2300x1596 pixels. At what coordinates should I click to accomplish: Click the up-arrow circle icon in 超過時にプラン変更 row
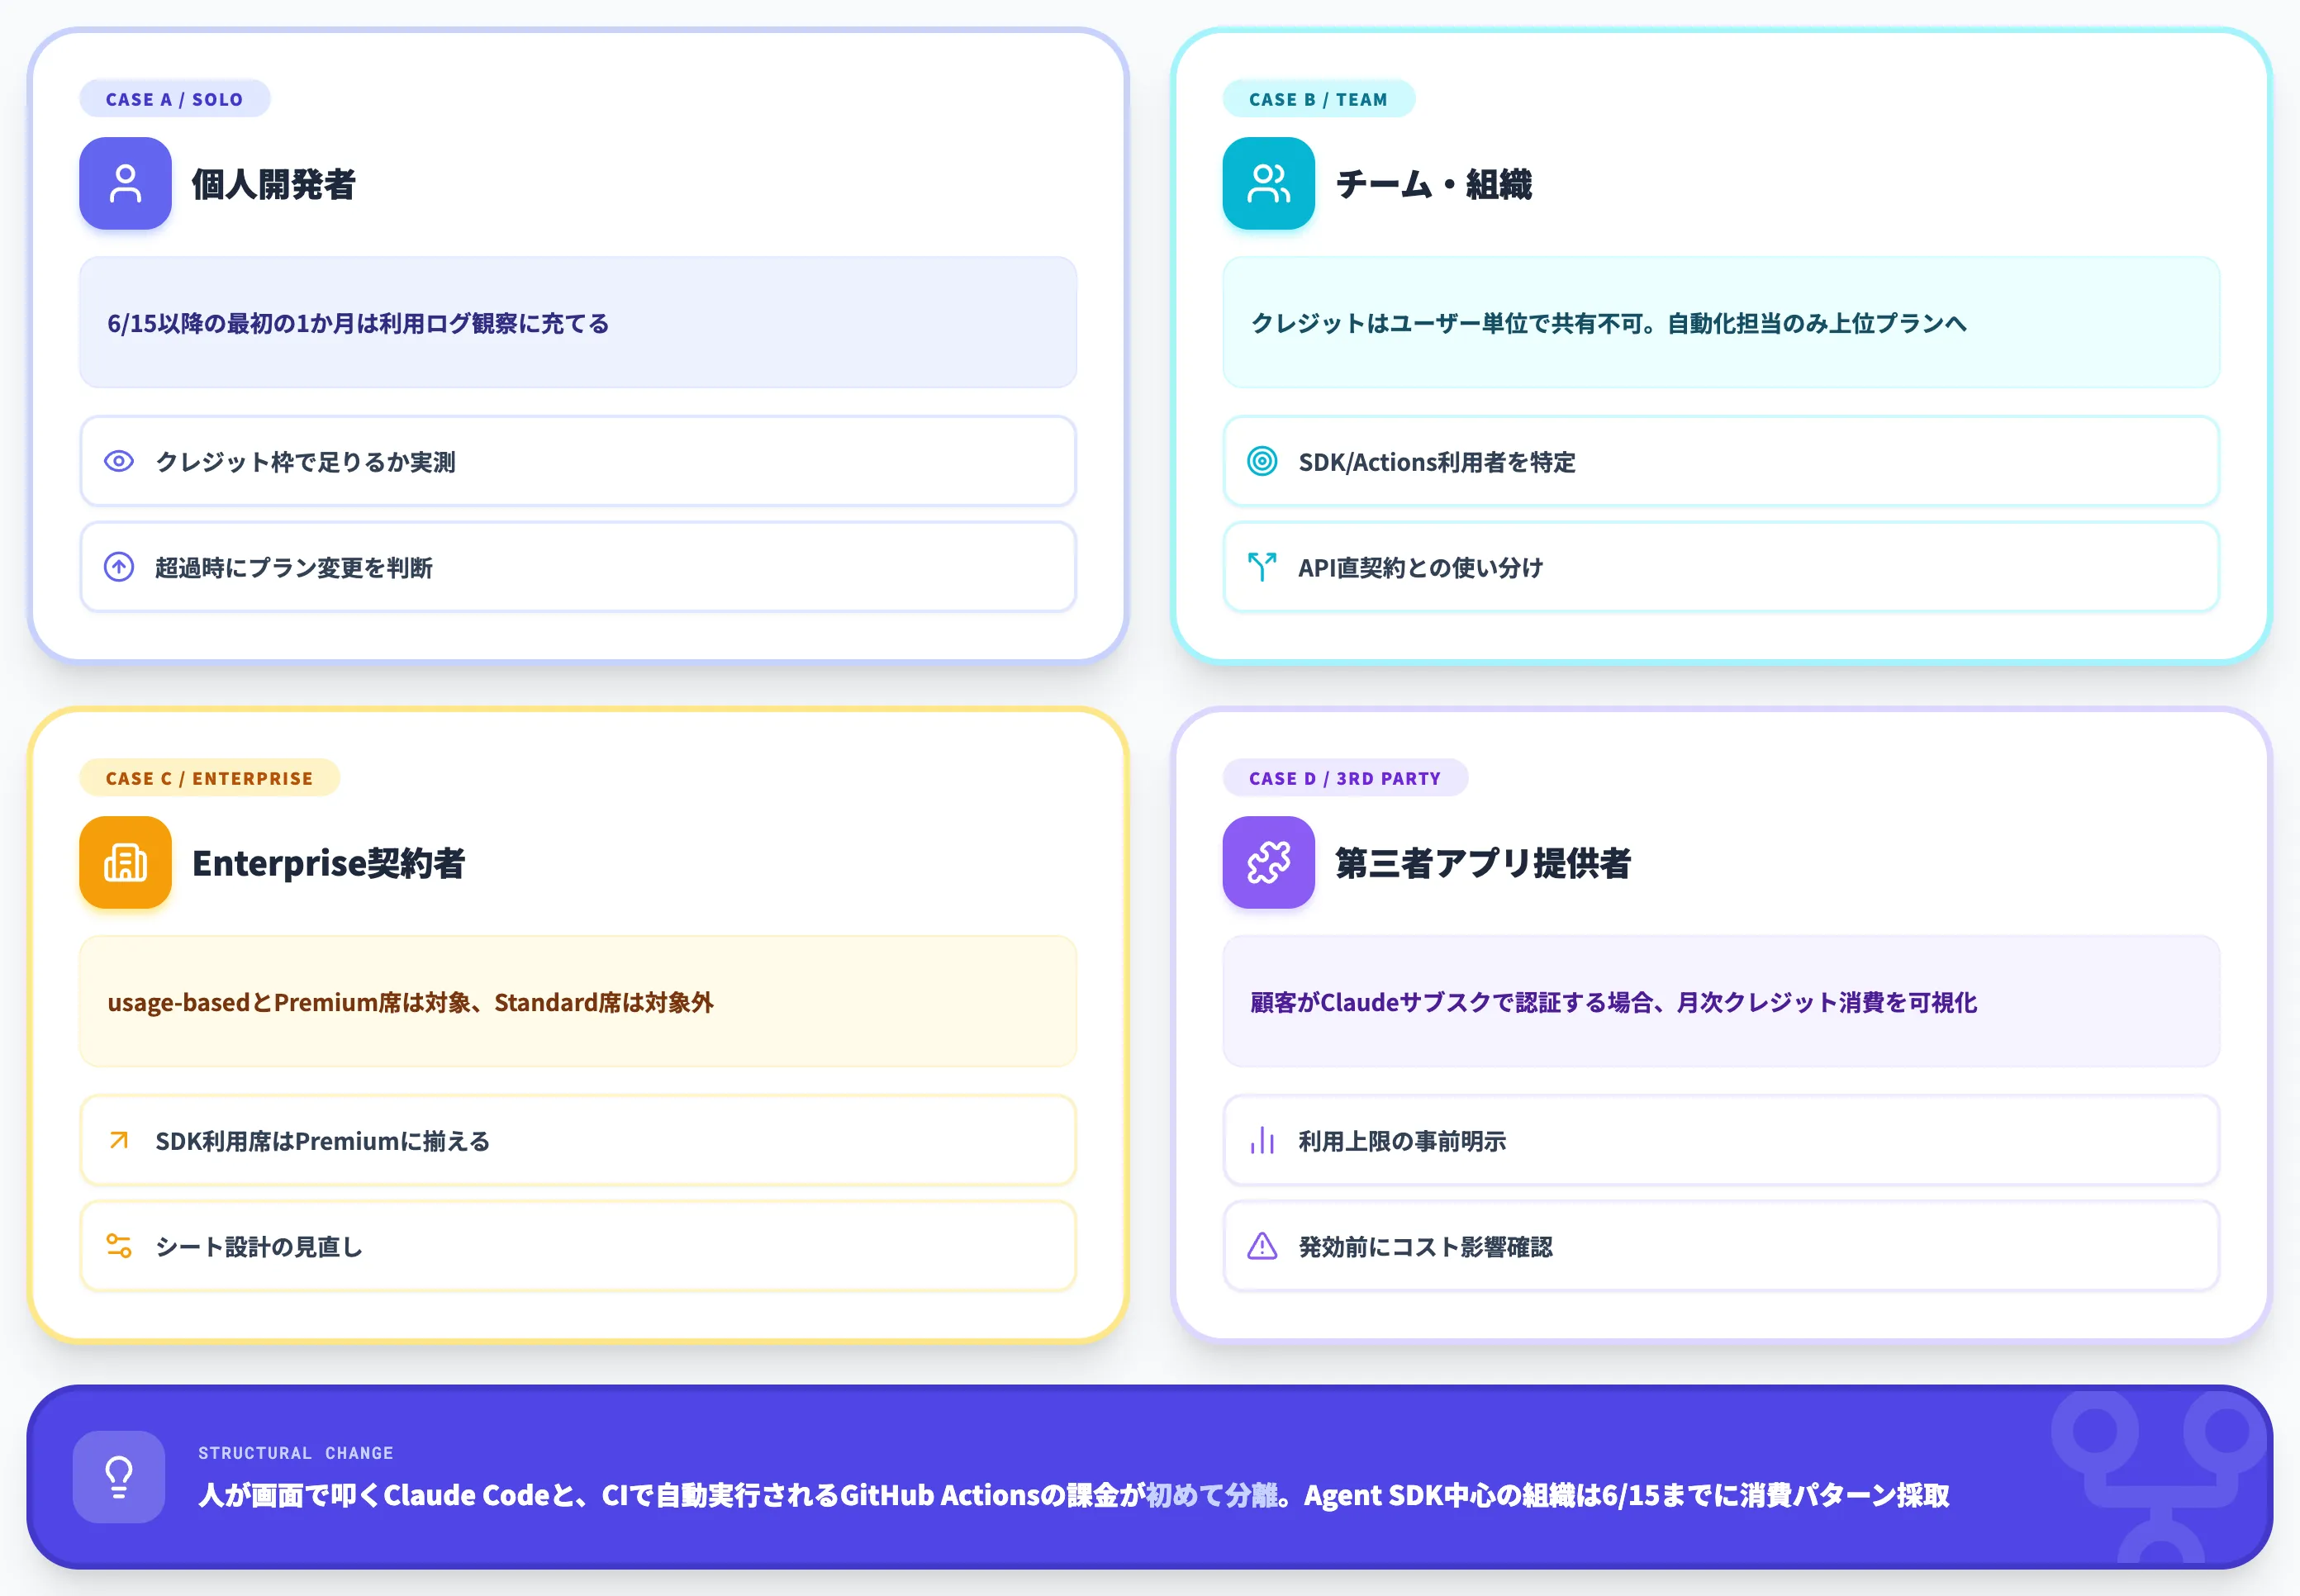click(119, 567)
